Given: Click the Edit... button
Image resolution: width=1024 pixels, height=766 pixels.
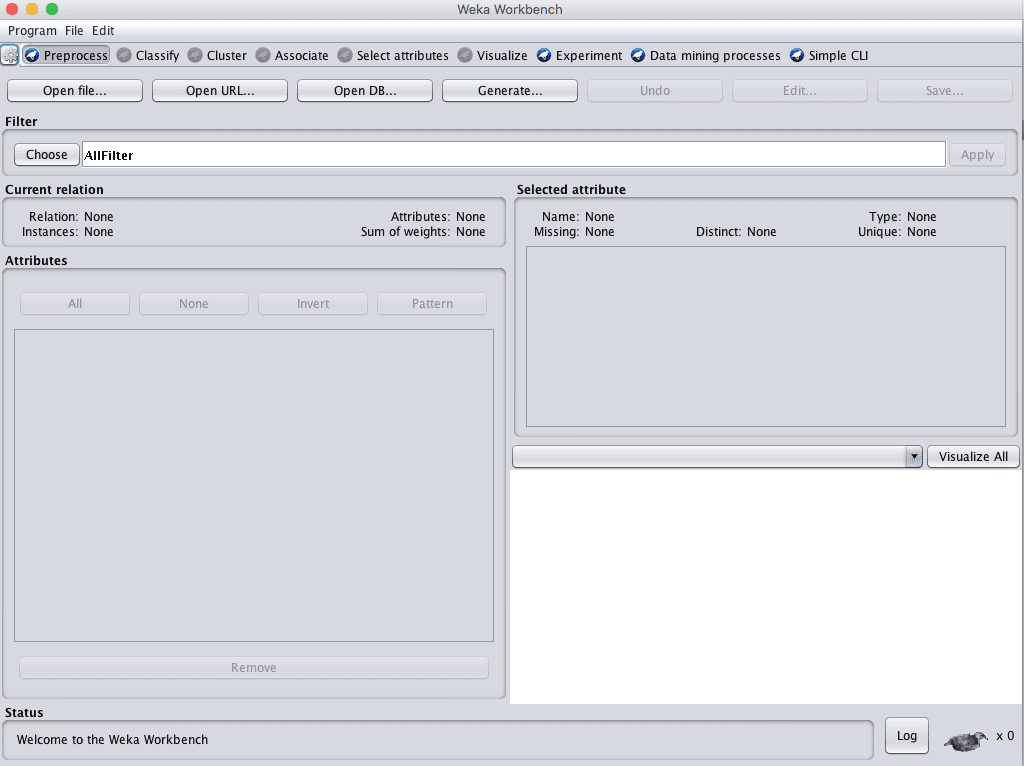Looking at the screenshot, I should (x=800, y=91).
